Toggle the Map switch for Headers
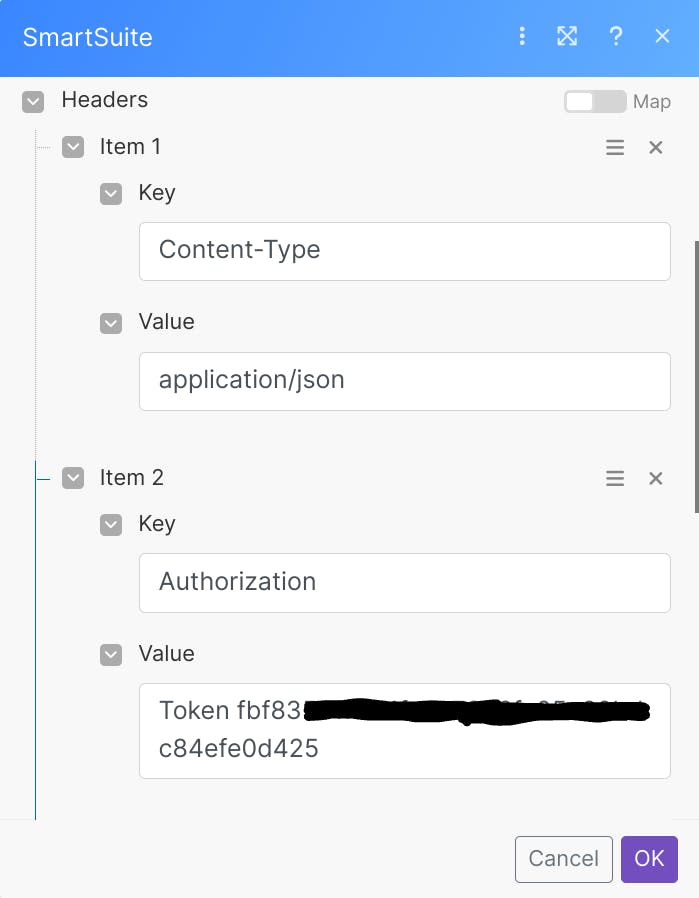 [x=595, y=101]
